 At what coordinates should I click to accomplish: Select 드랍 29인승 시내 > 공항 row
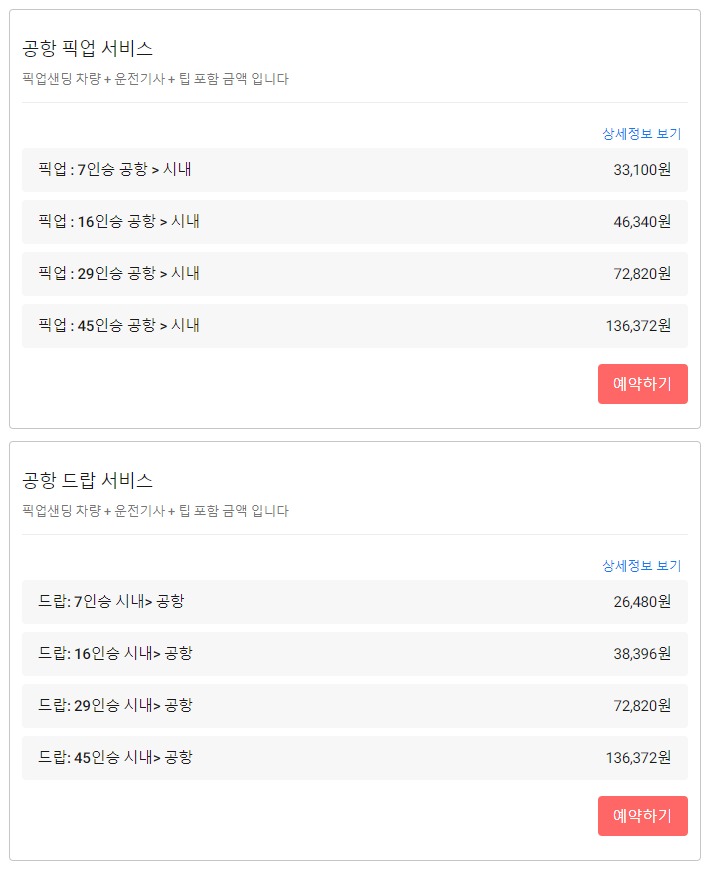[354, 706]
